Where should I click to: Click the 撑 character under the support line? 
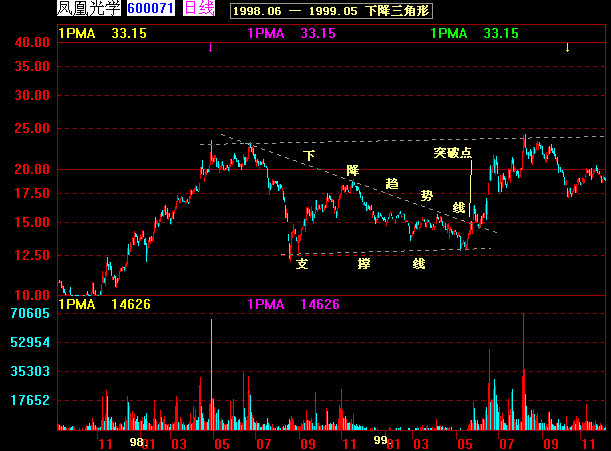(364, 264)
